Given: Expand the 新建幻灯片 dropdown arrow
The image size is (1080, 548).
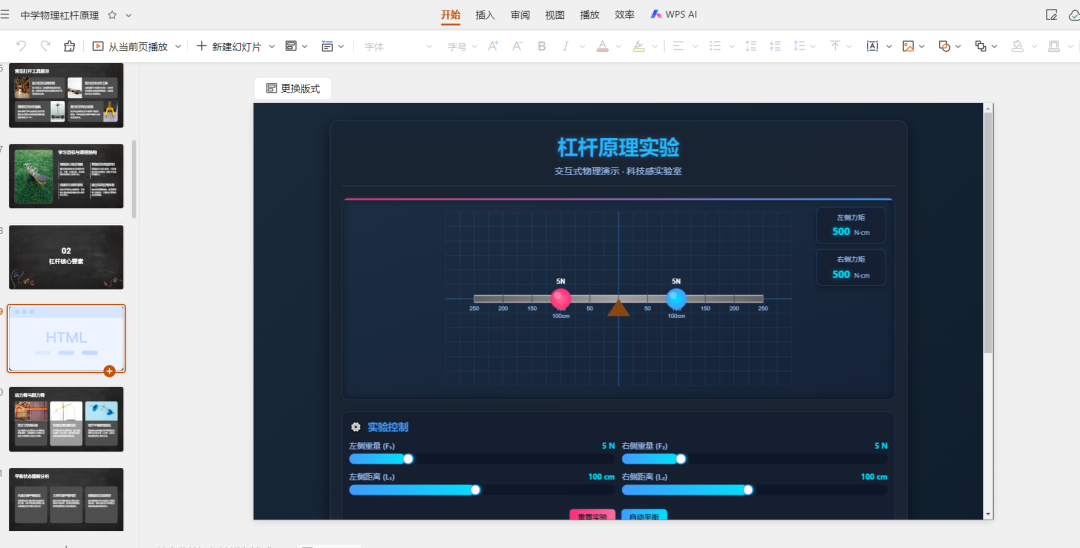Looking at the screenshot, I should tap(271, 46).
